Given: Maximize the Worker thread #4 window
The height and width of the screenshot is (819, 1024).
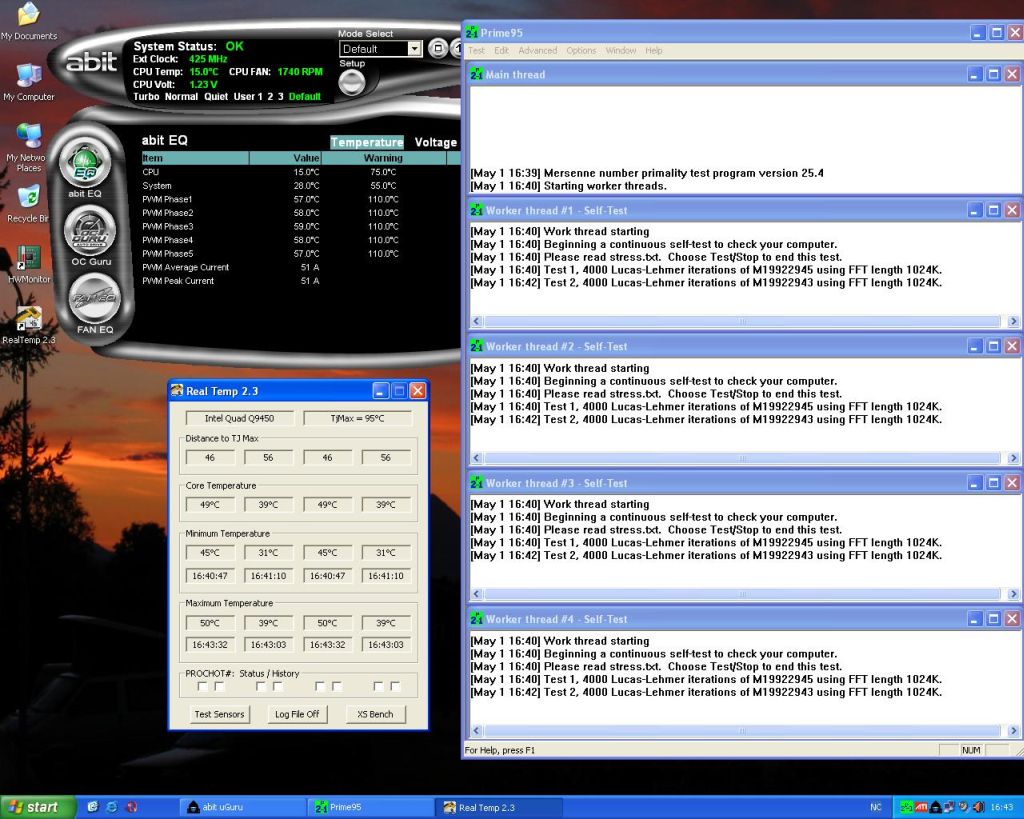Looking at the screenshot, I should click(993, 618).
